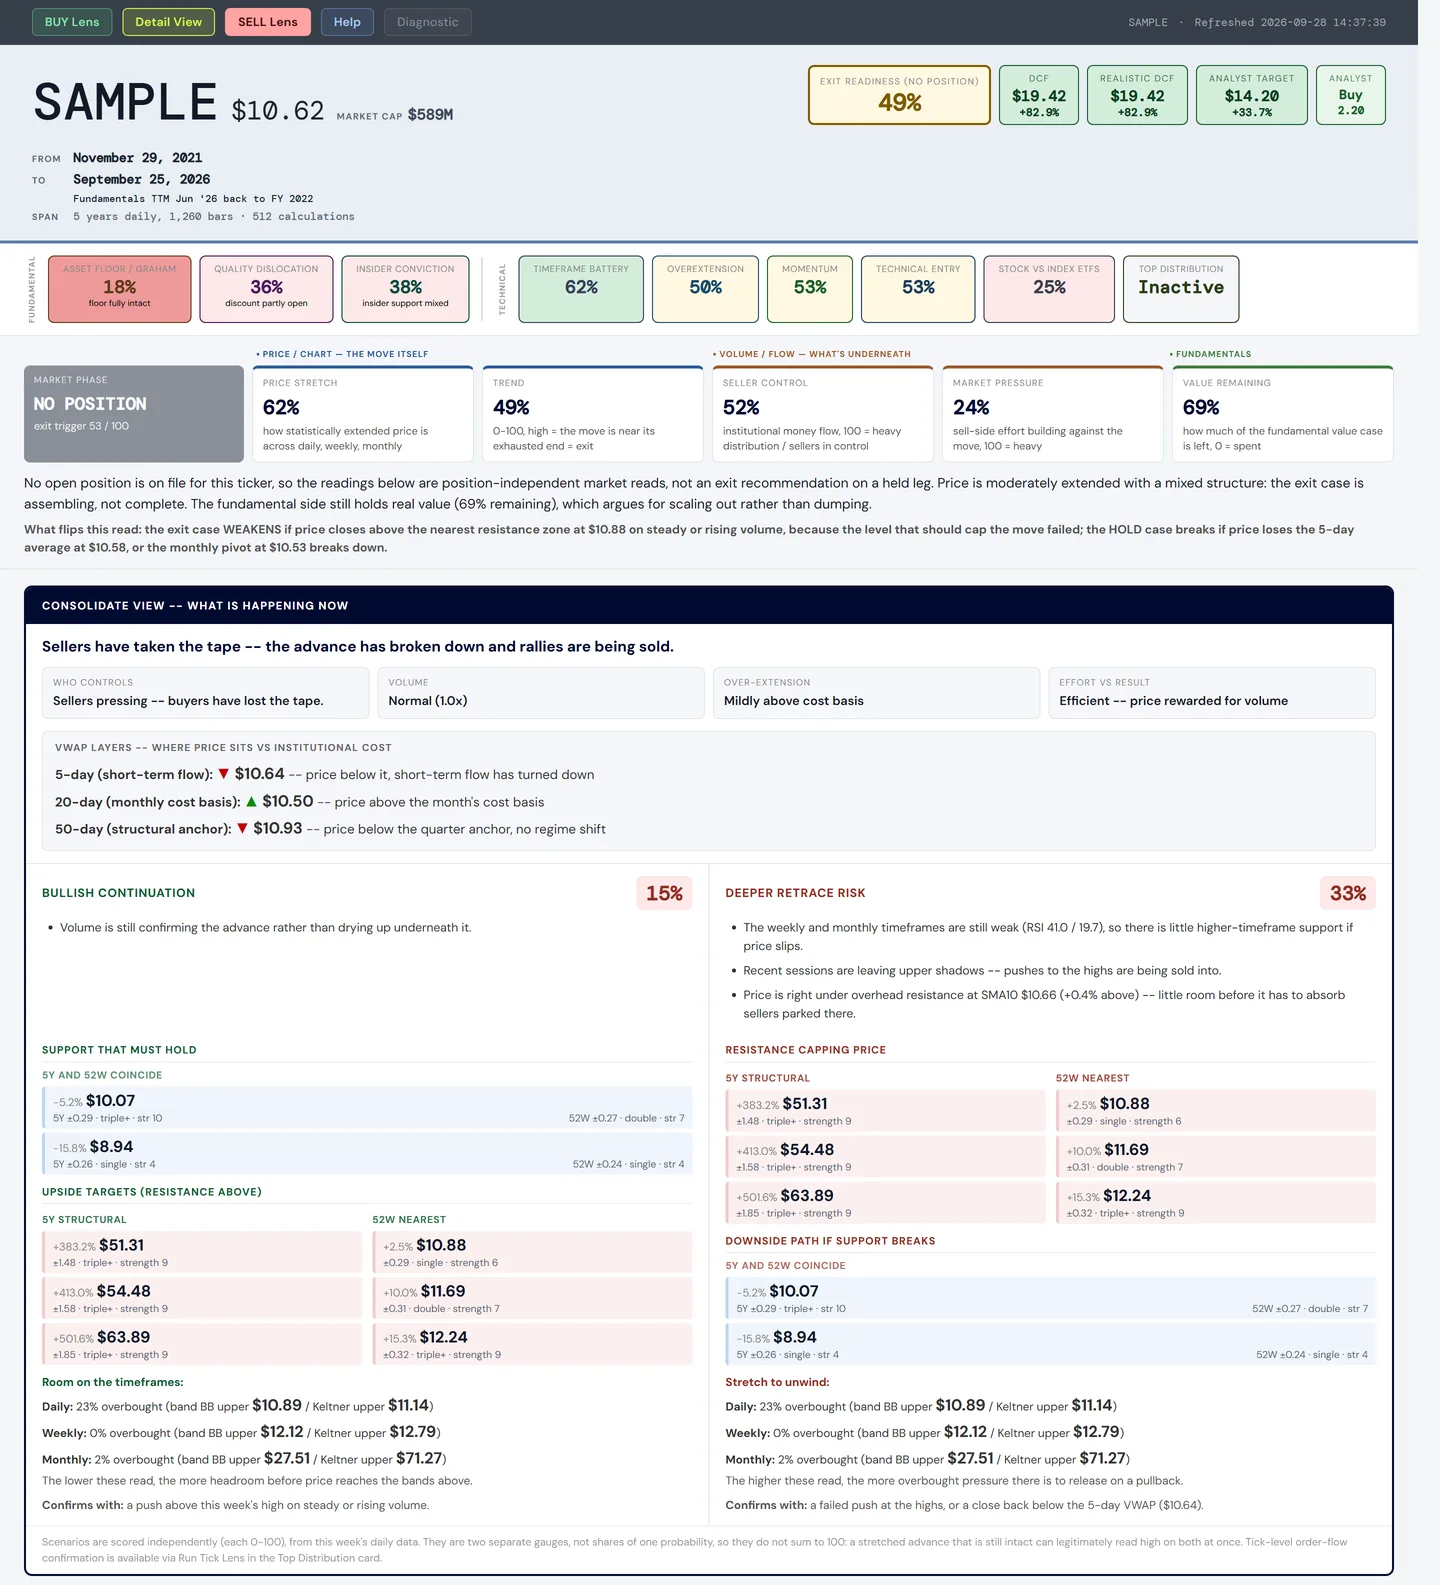This screenshot has height=1585, width=1440.
Task: Open the Momentum 53% tile
Action: (810, 289)
